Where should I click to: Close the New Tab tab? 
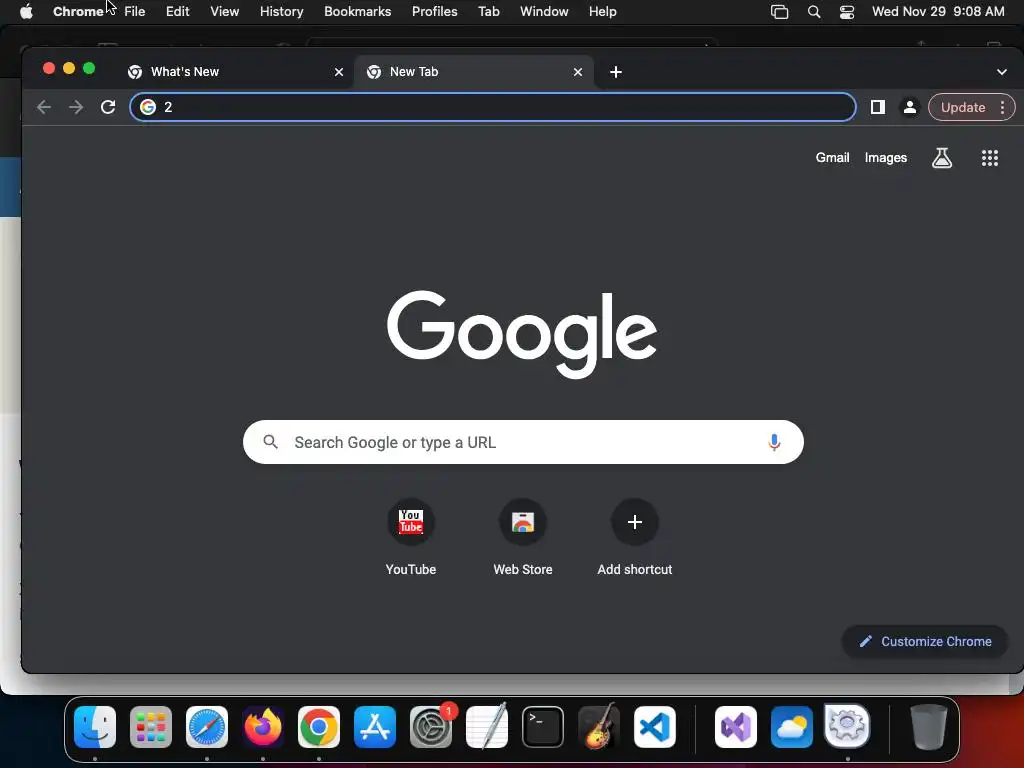pos(578,72)
